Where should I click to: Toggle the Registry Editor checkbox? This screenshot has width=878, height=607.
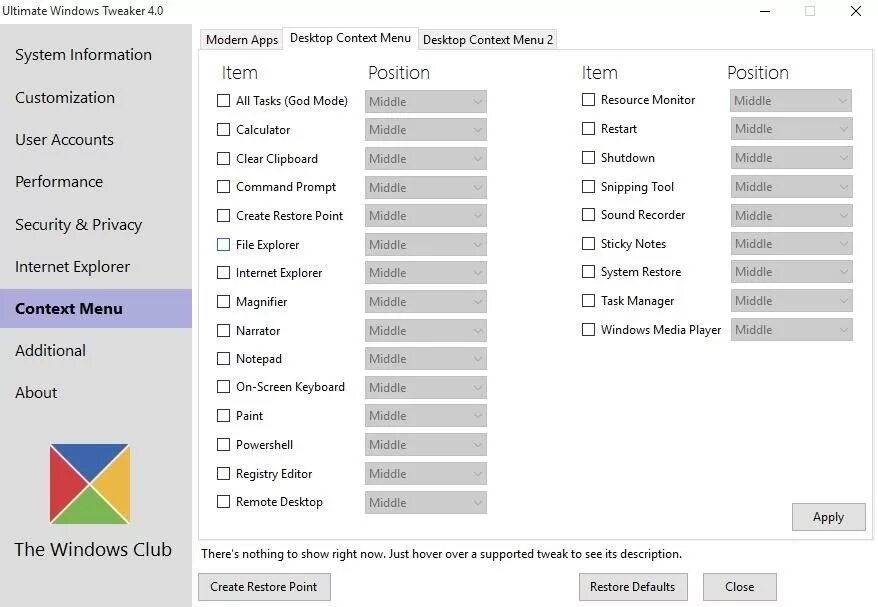click(x=223, y=474)
